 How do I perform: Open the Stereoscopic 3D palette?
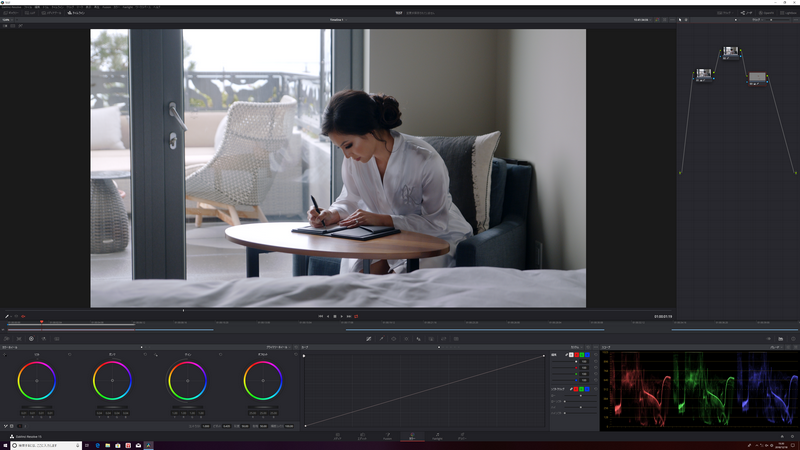click(x=456, y=339)
